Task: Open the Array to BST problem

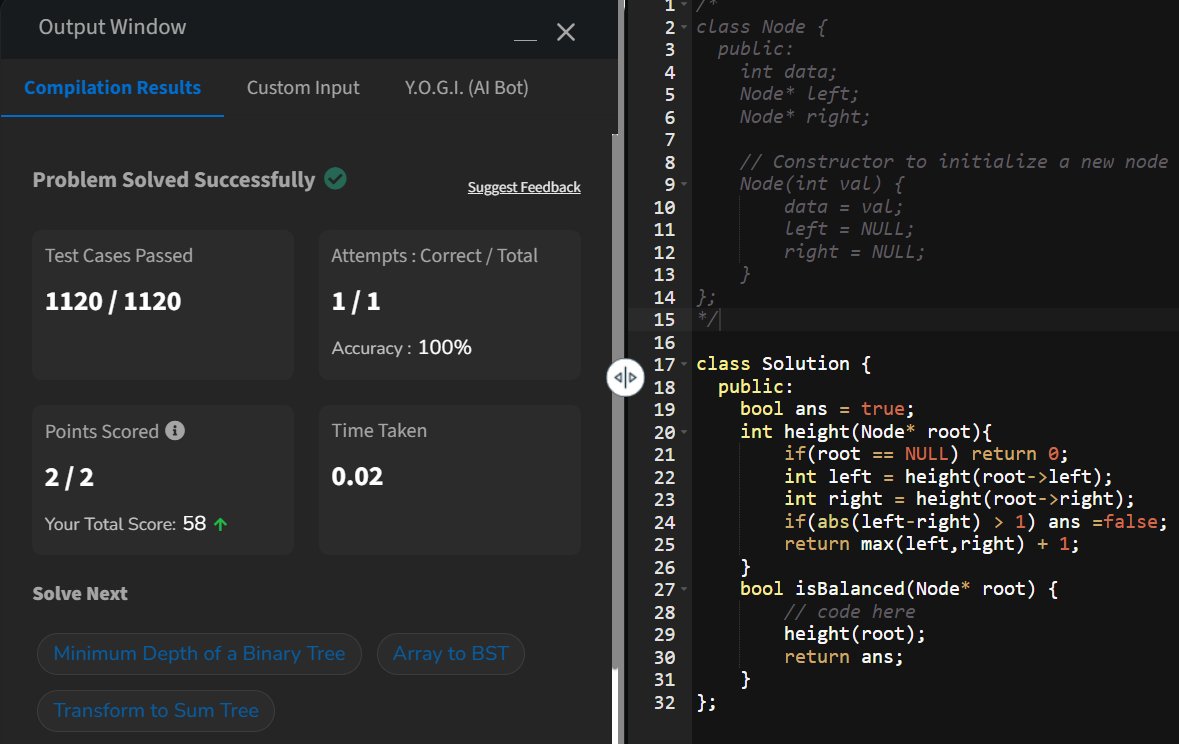Action: 450,654
